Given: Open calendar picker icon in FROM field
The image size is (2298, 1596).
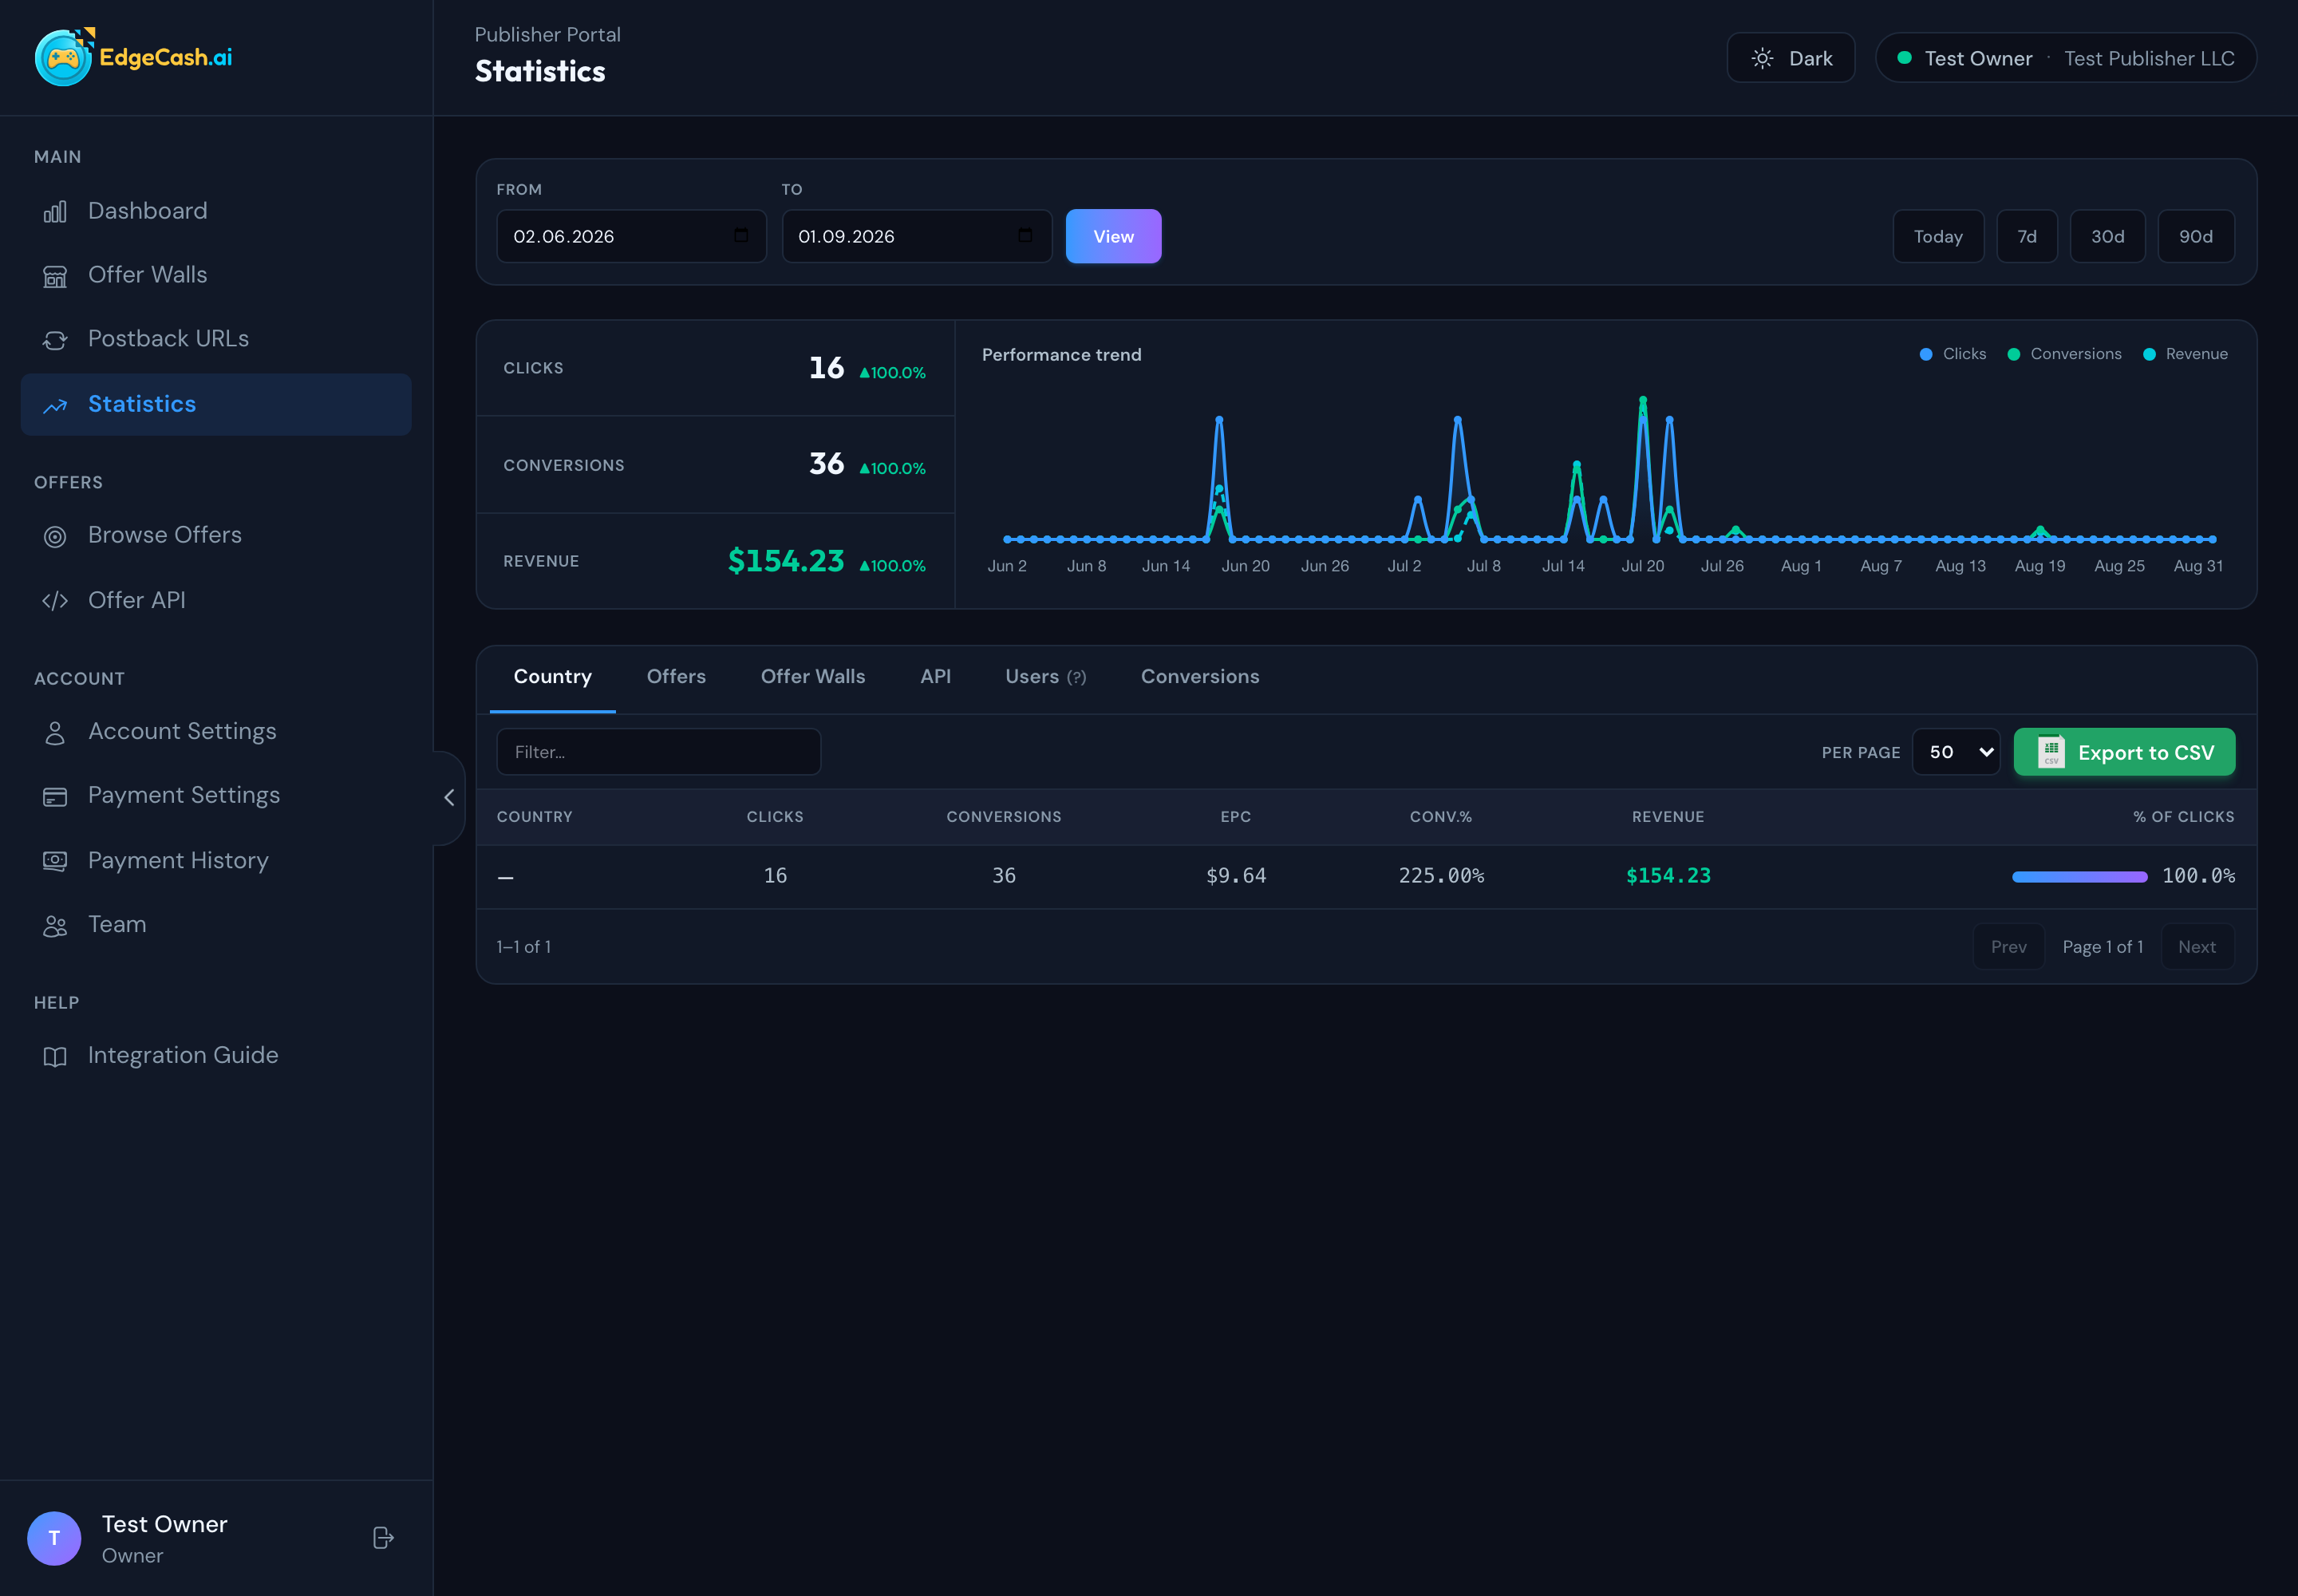Looking at the screenshot, I should pyautogui.click(x=741, y=236).
